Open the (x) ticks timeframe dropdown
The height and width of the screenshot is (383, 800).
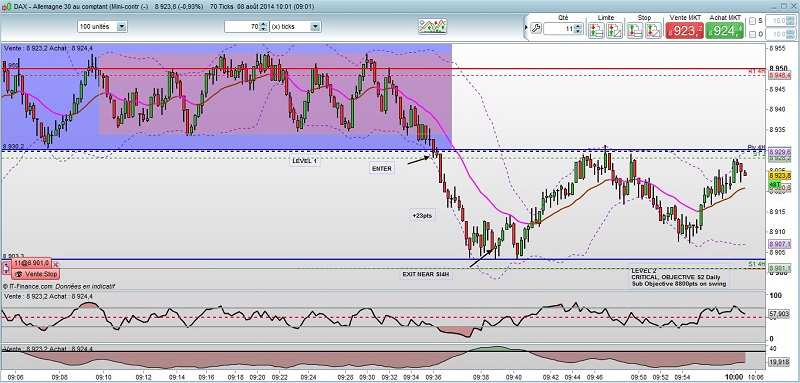click(295, 27)
